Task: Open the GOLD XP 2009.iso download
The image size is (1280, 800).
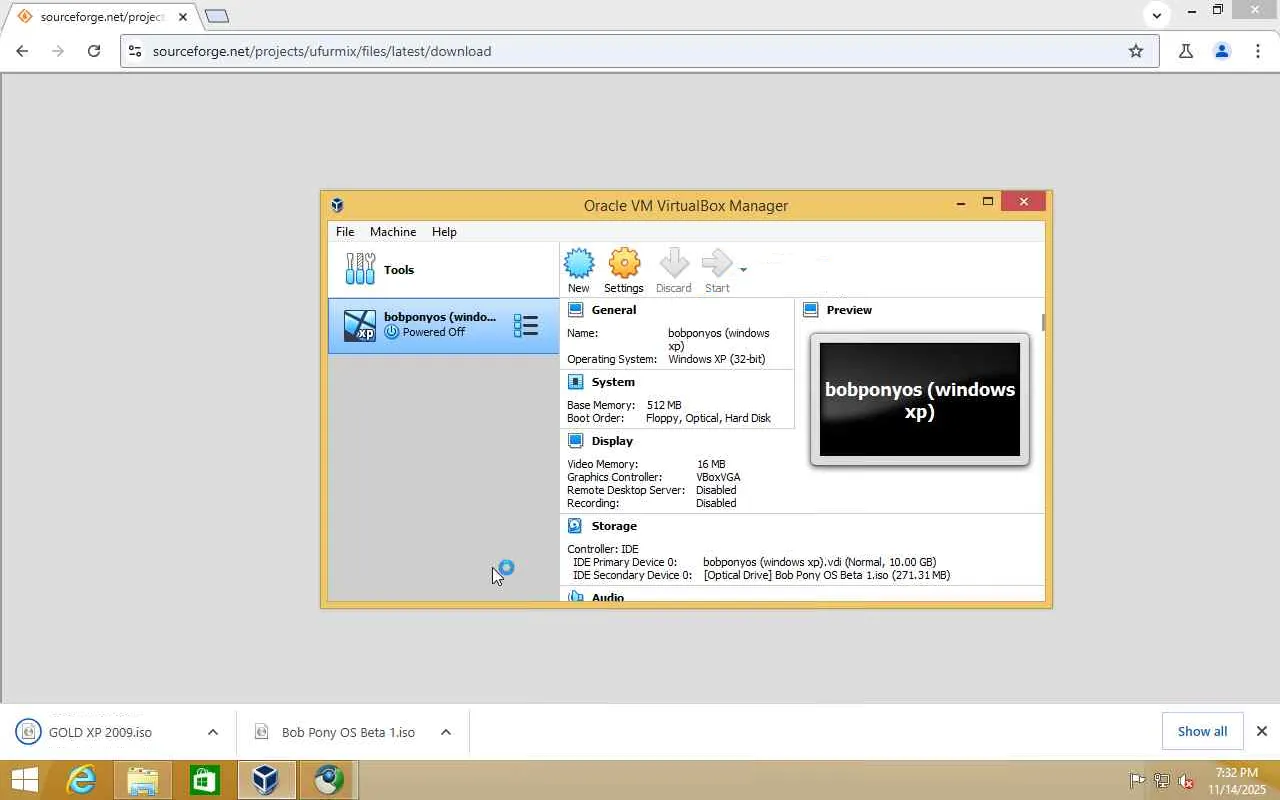Action: (100, 732)
